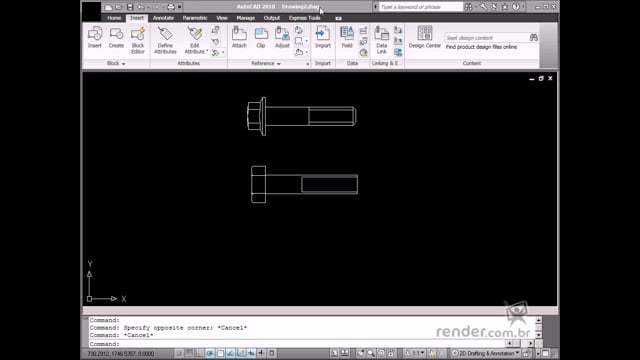640x360 pixels.
Task: Click the Adjust reference tool
Action: (x=282, y=38)
